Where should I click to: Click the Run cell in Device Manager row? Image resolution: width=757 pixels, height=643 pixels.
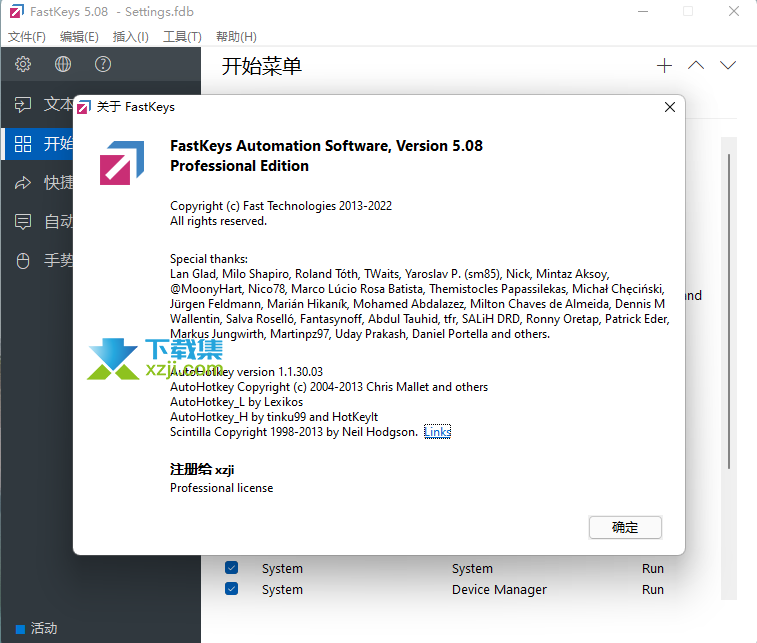click(x=653, y=589)
